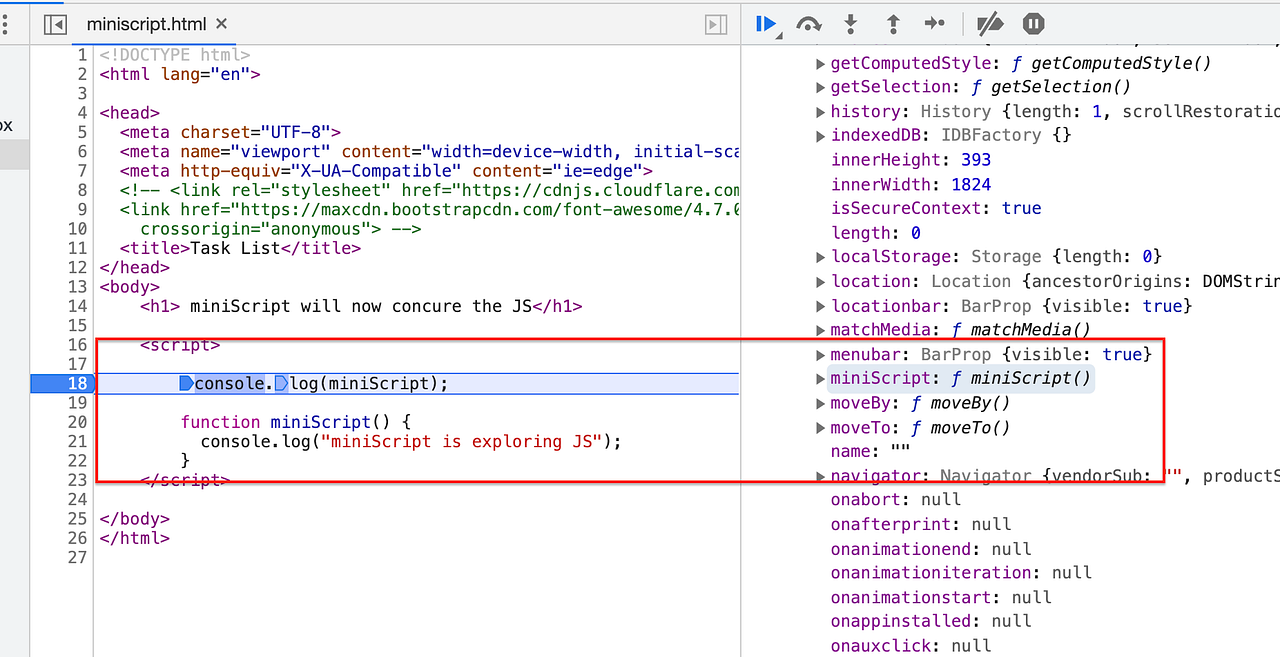
Task: Collapse the file navigator sidebar
Action: pyautogui.click(x=55, y=23)
